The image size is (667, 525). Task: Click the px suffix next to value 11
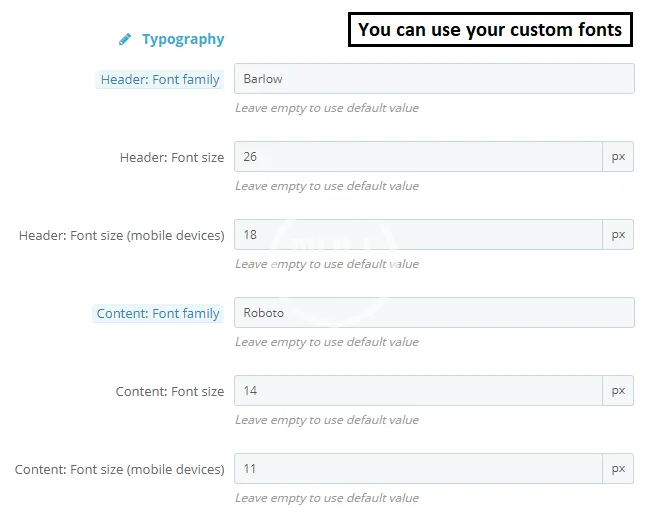coord(618,469)
